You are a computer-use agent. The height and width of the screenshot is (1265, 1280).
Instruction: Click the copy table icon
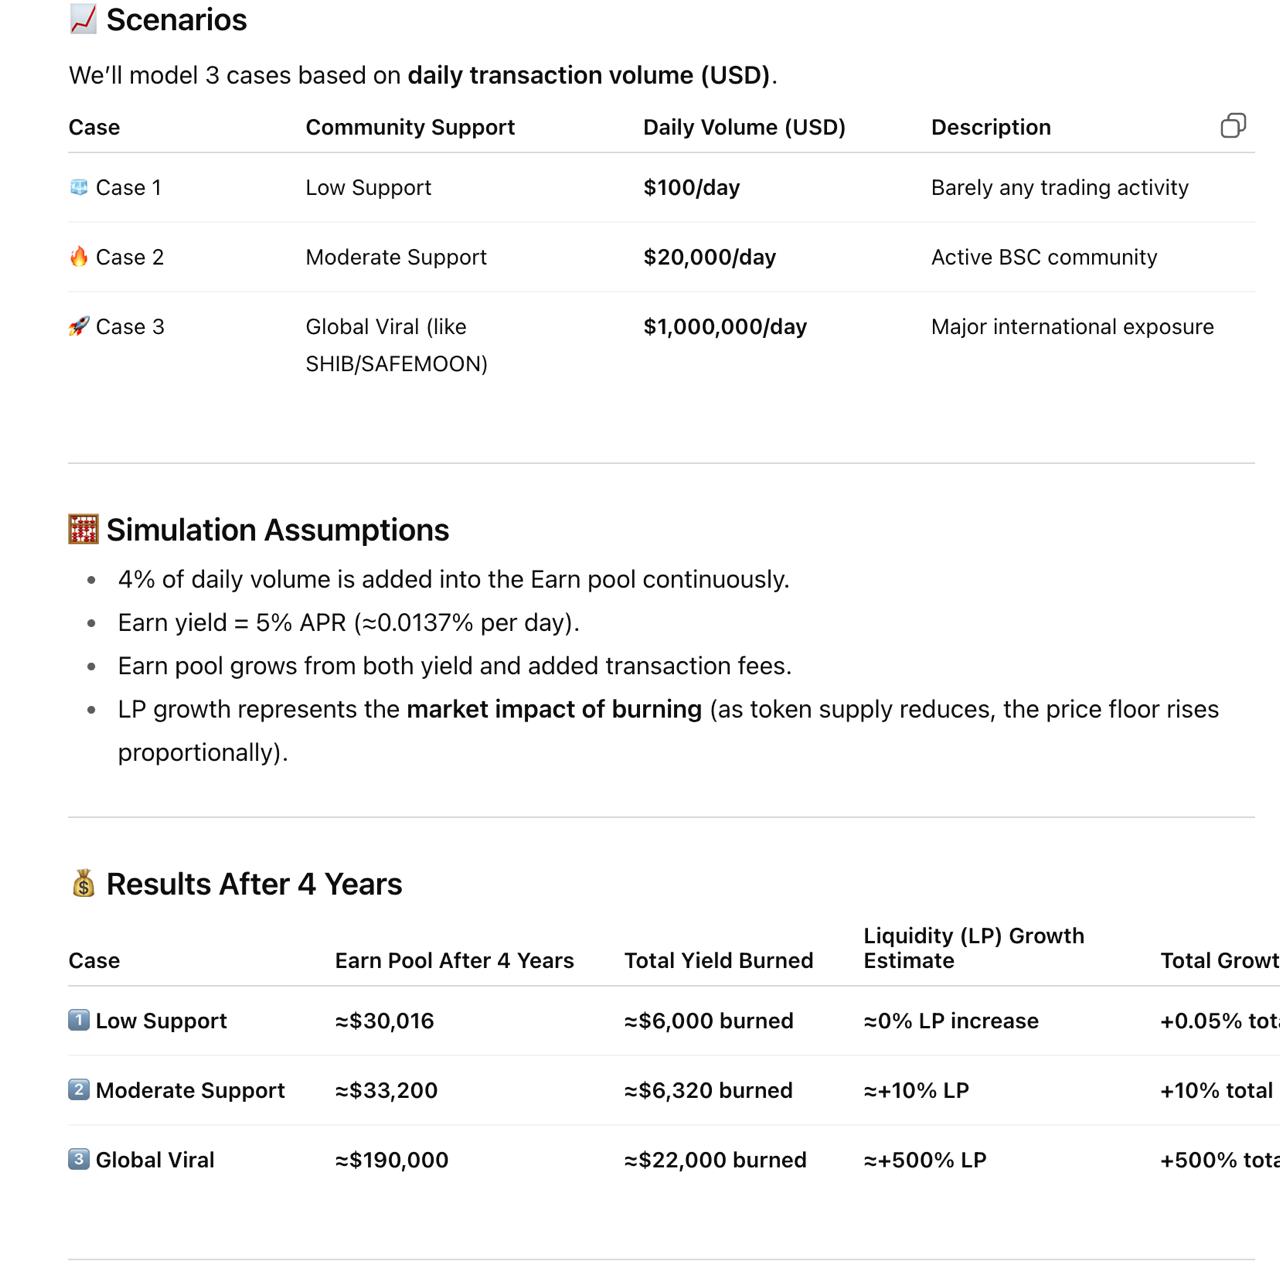1233,125
